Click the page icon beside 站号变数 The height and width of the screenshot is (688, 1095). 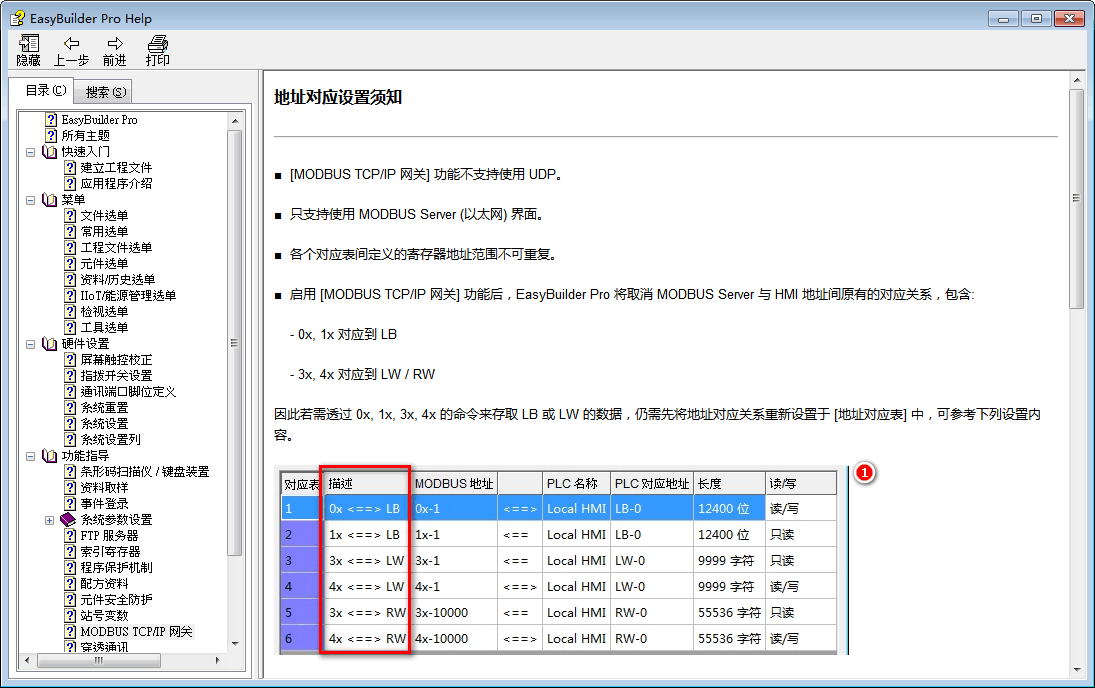(70, 616)
